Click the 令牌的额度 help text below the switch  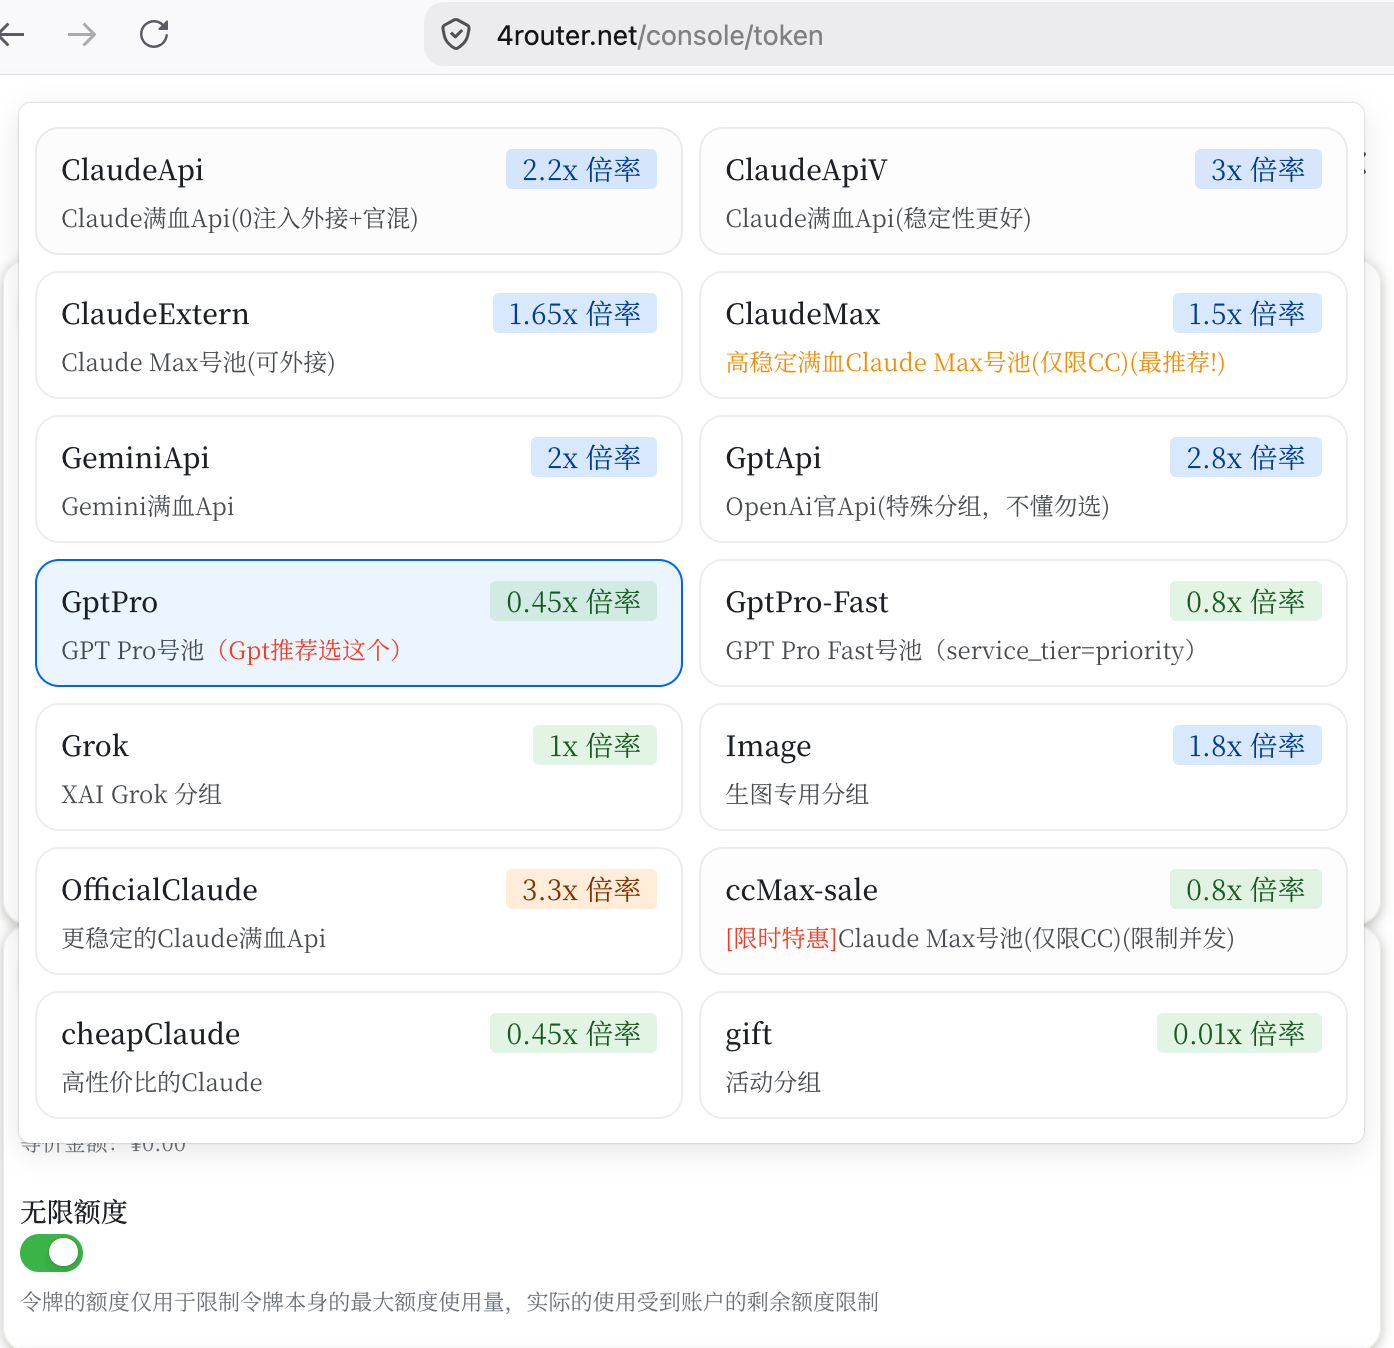(x=449, y=1301)
